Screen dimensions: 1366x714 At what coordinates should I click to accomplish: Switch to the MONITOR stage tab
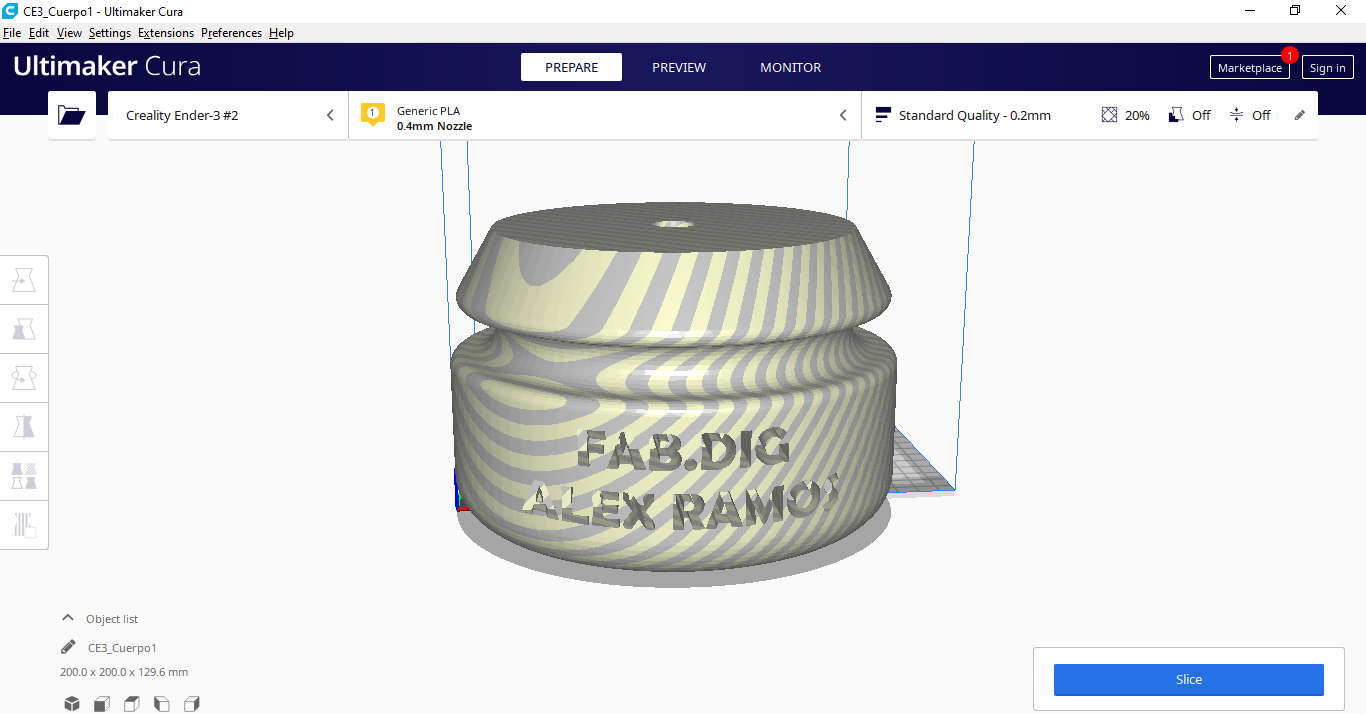790,67
